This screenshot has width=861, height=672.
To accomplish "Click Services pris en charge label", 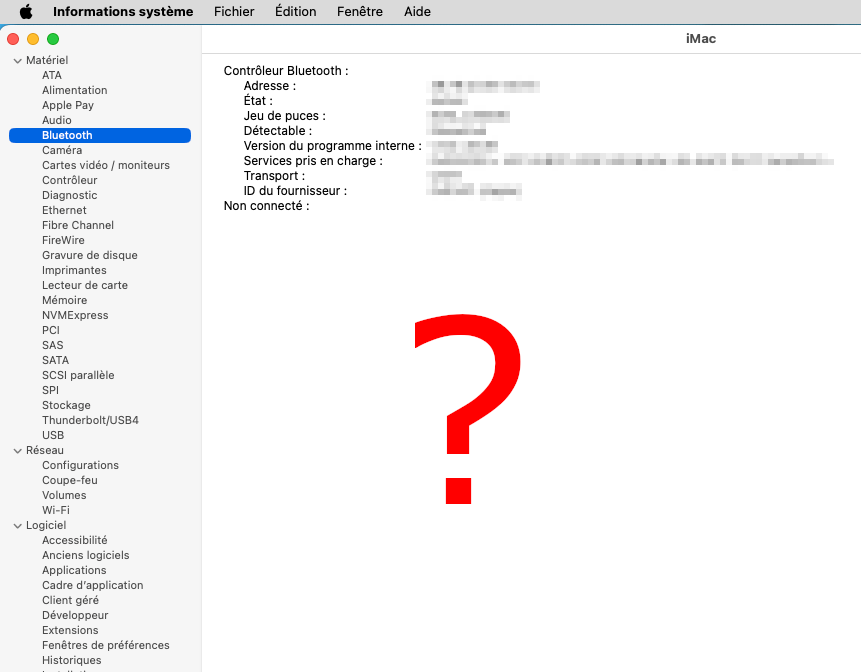I will tap(313, 161).
